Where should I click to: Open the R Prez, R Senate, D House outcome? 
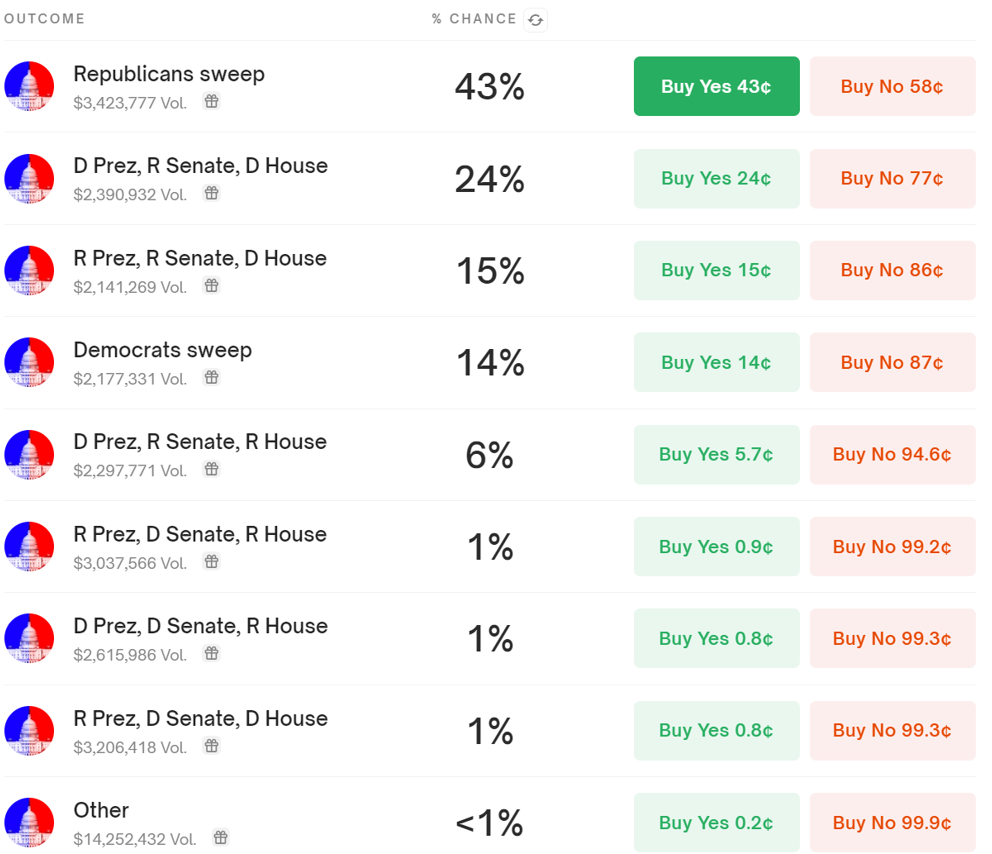[200, 258]
